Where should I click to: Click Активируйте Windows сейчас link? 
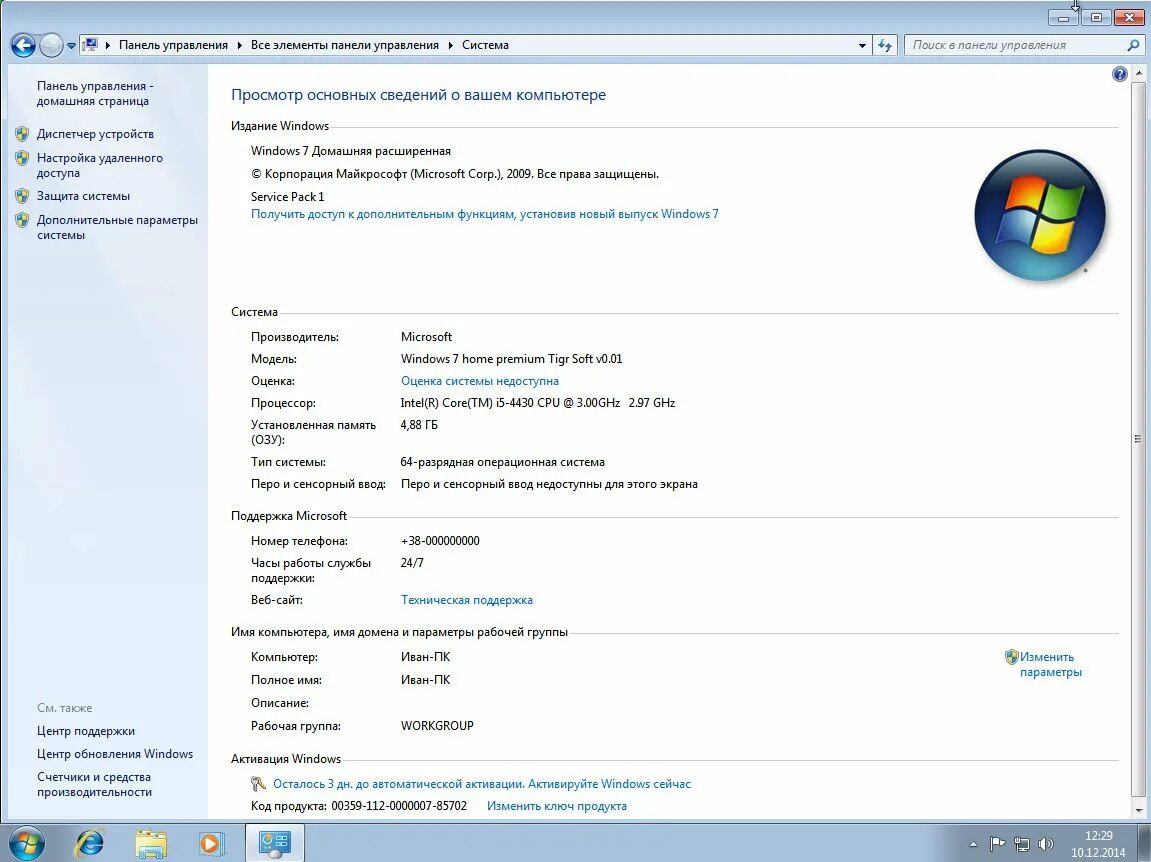pyautogui.click(x=609, y=783)
